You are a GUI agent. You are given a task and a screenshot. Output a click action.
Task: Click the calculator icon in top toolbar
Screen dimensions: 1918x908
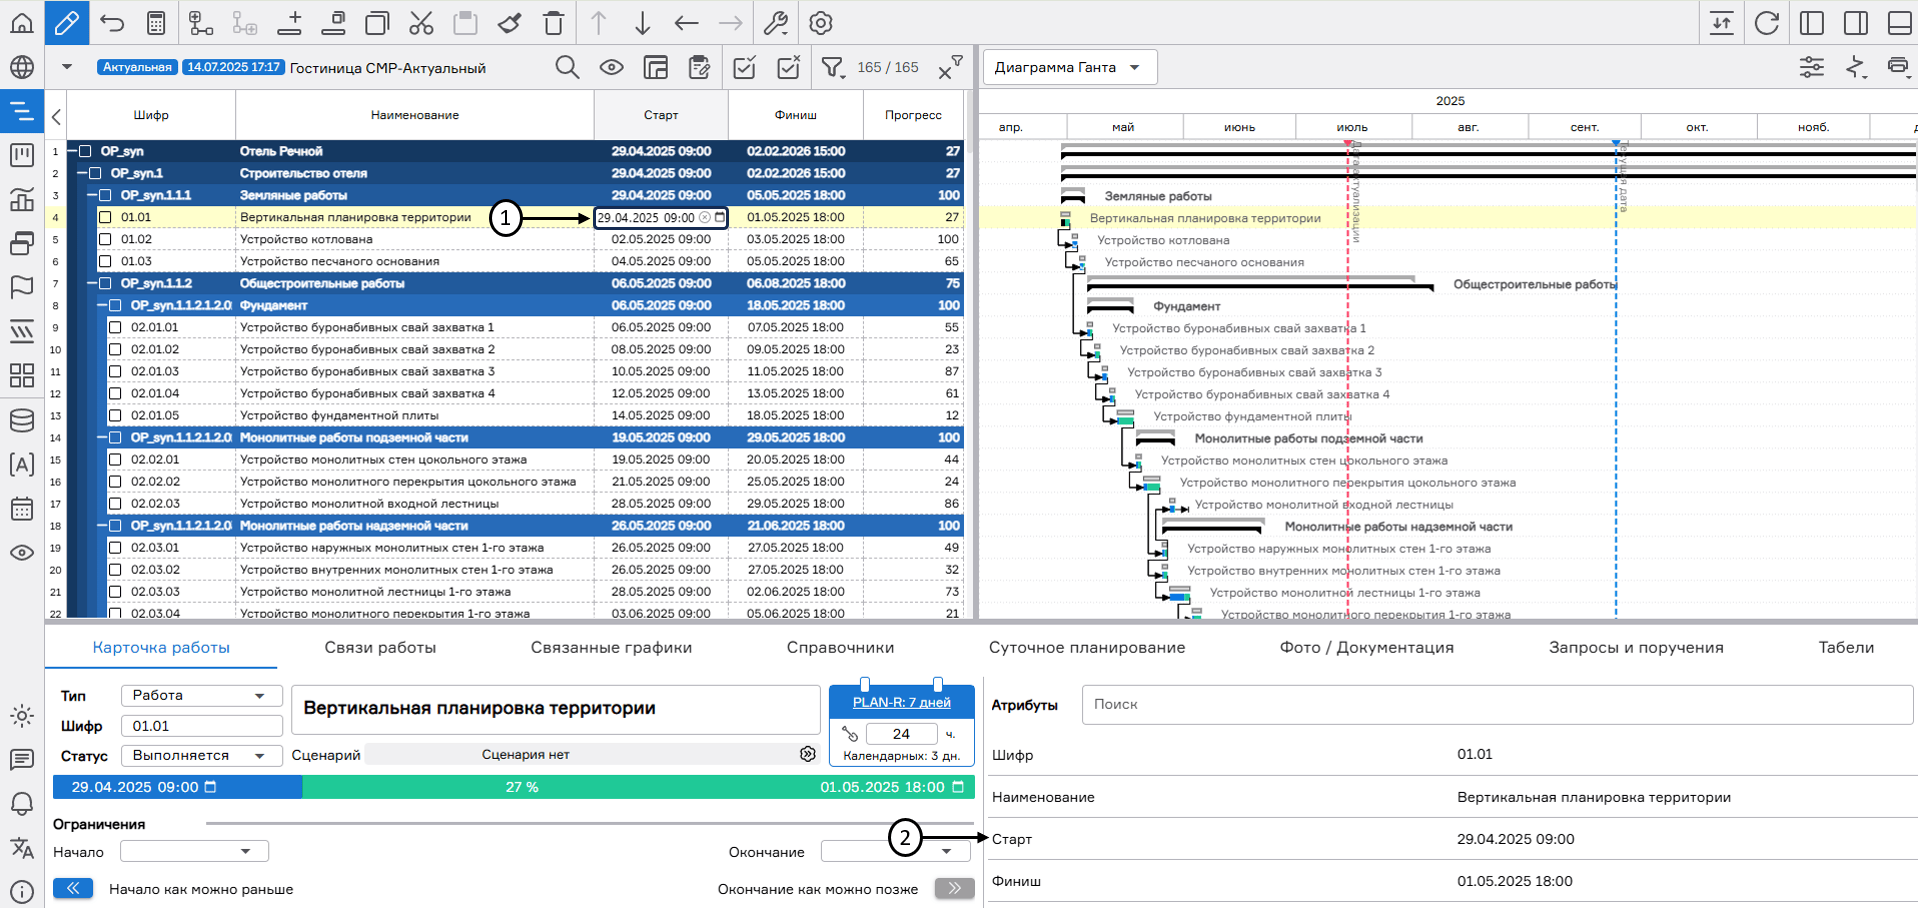[156, 23]
